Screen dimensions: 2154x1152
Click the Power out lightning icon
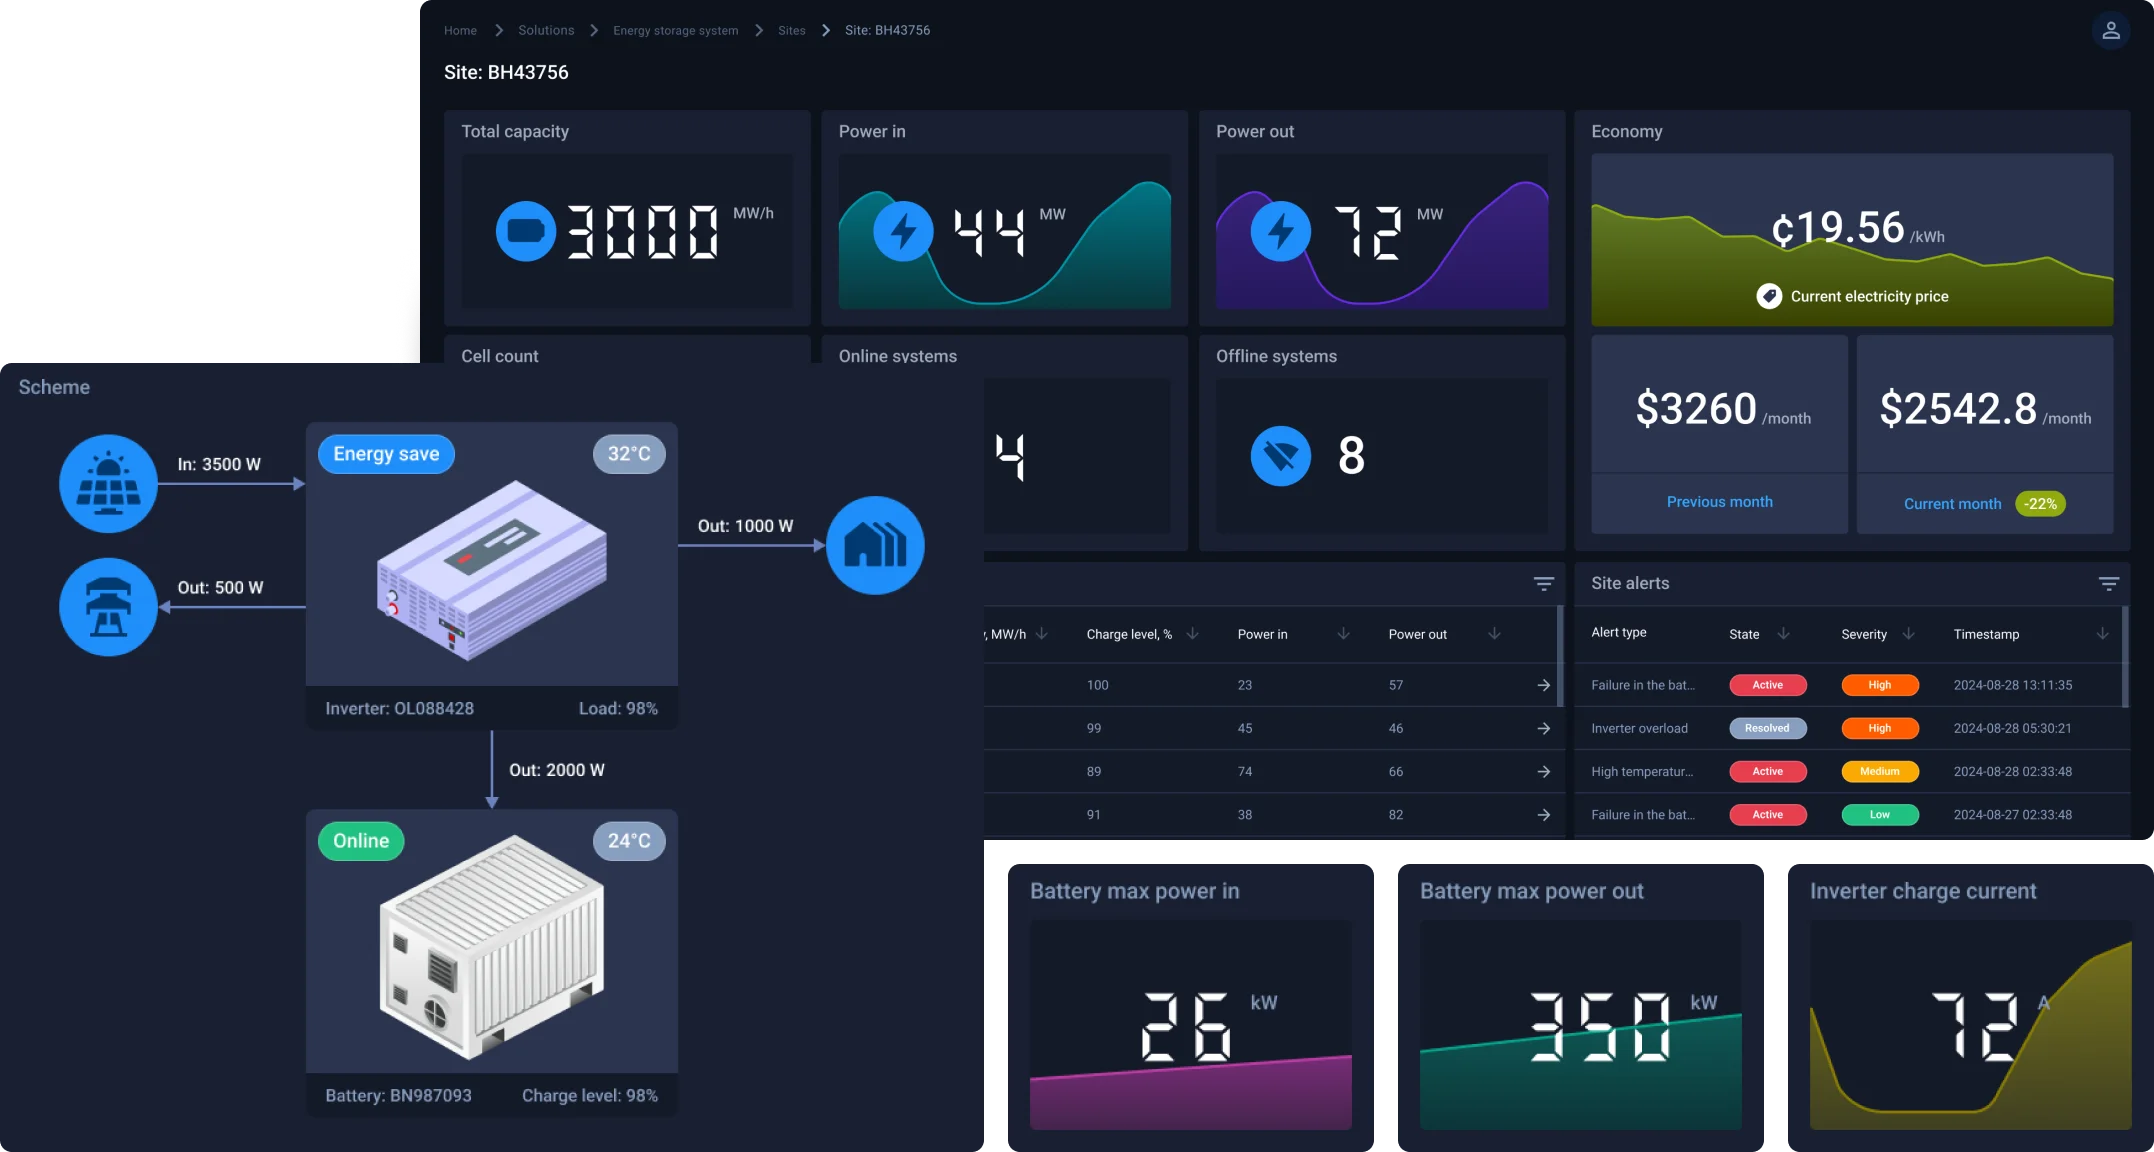point(1281,232)
